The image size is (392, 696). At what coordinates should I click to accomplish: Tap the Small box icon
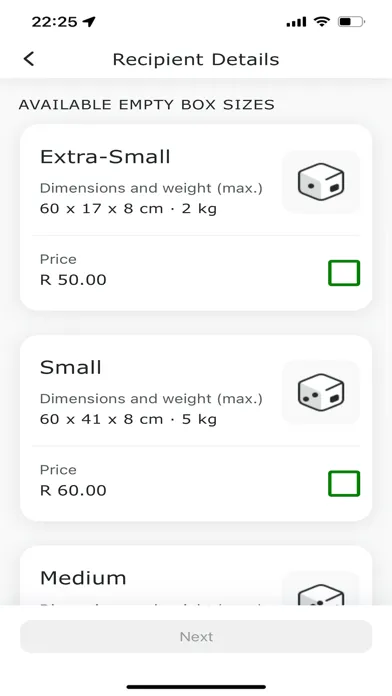321,392
